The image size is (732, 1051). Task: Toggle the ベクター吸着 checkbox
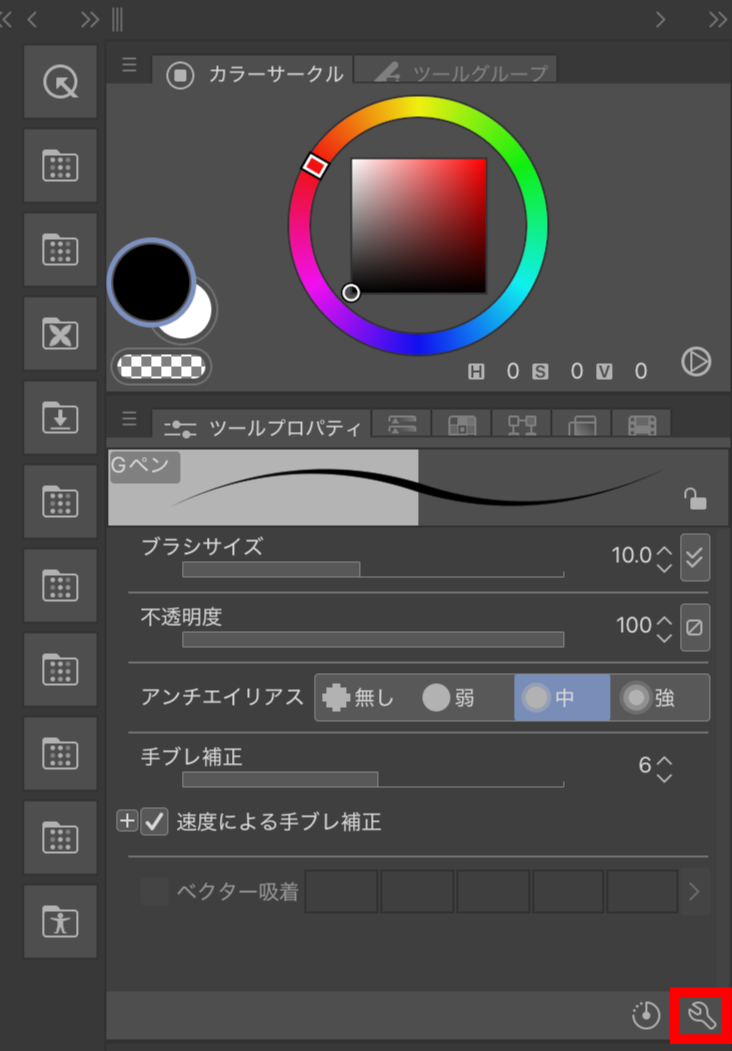click(154, 892)
